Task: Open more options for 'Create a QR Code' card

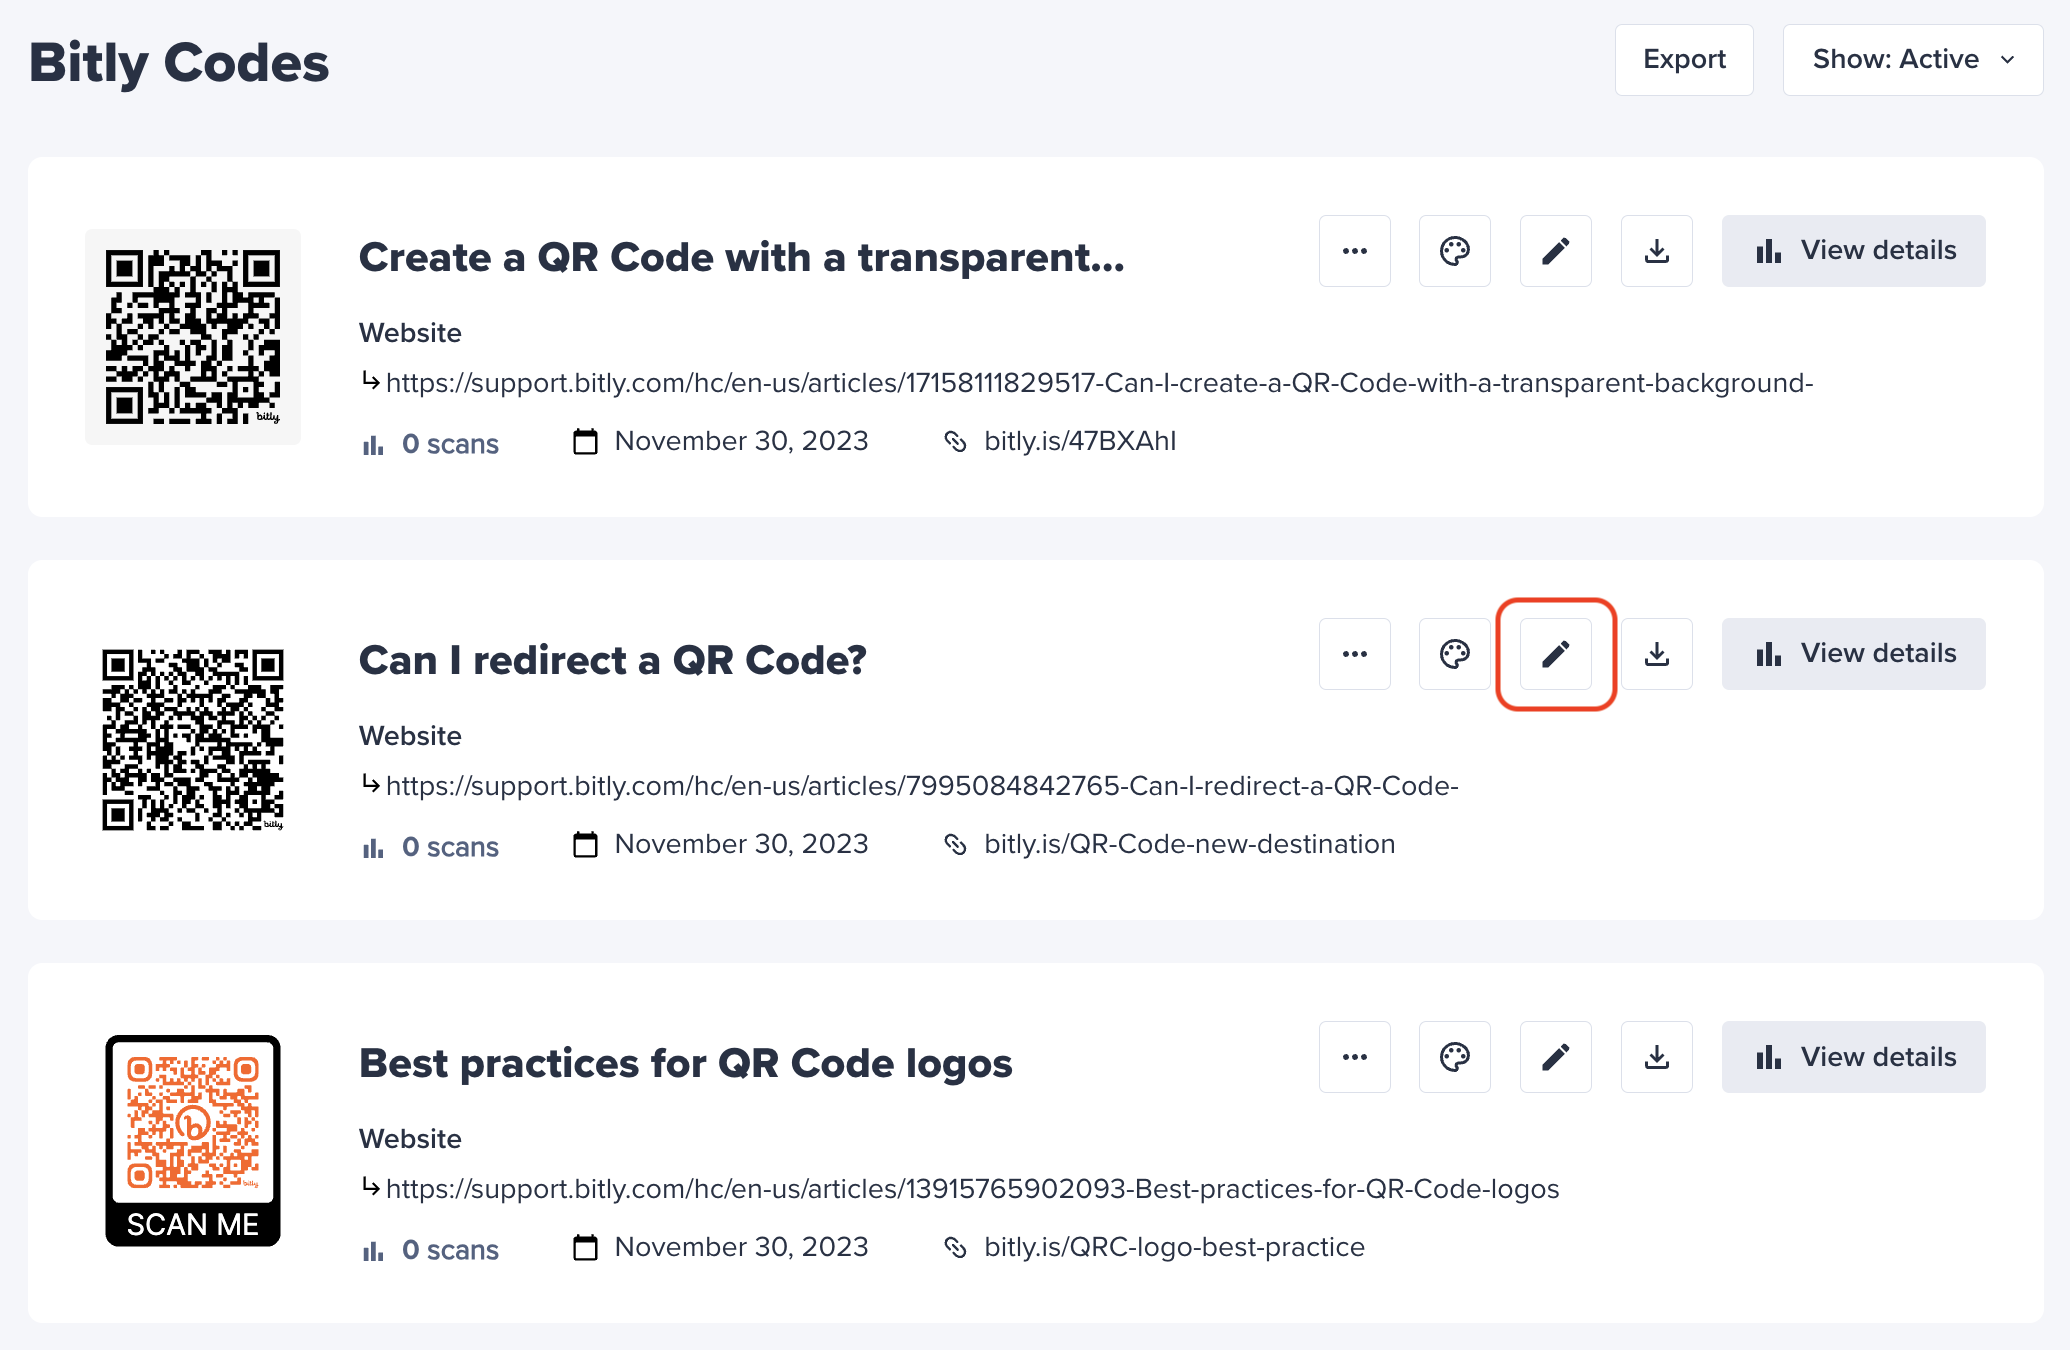Action: coord(1354,251)
